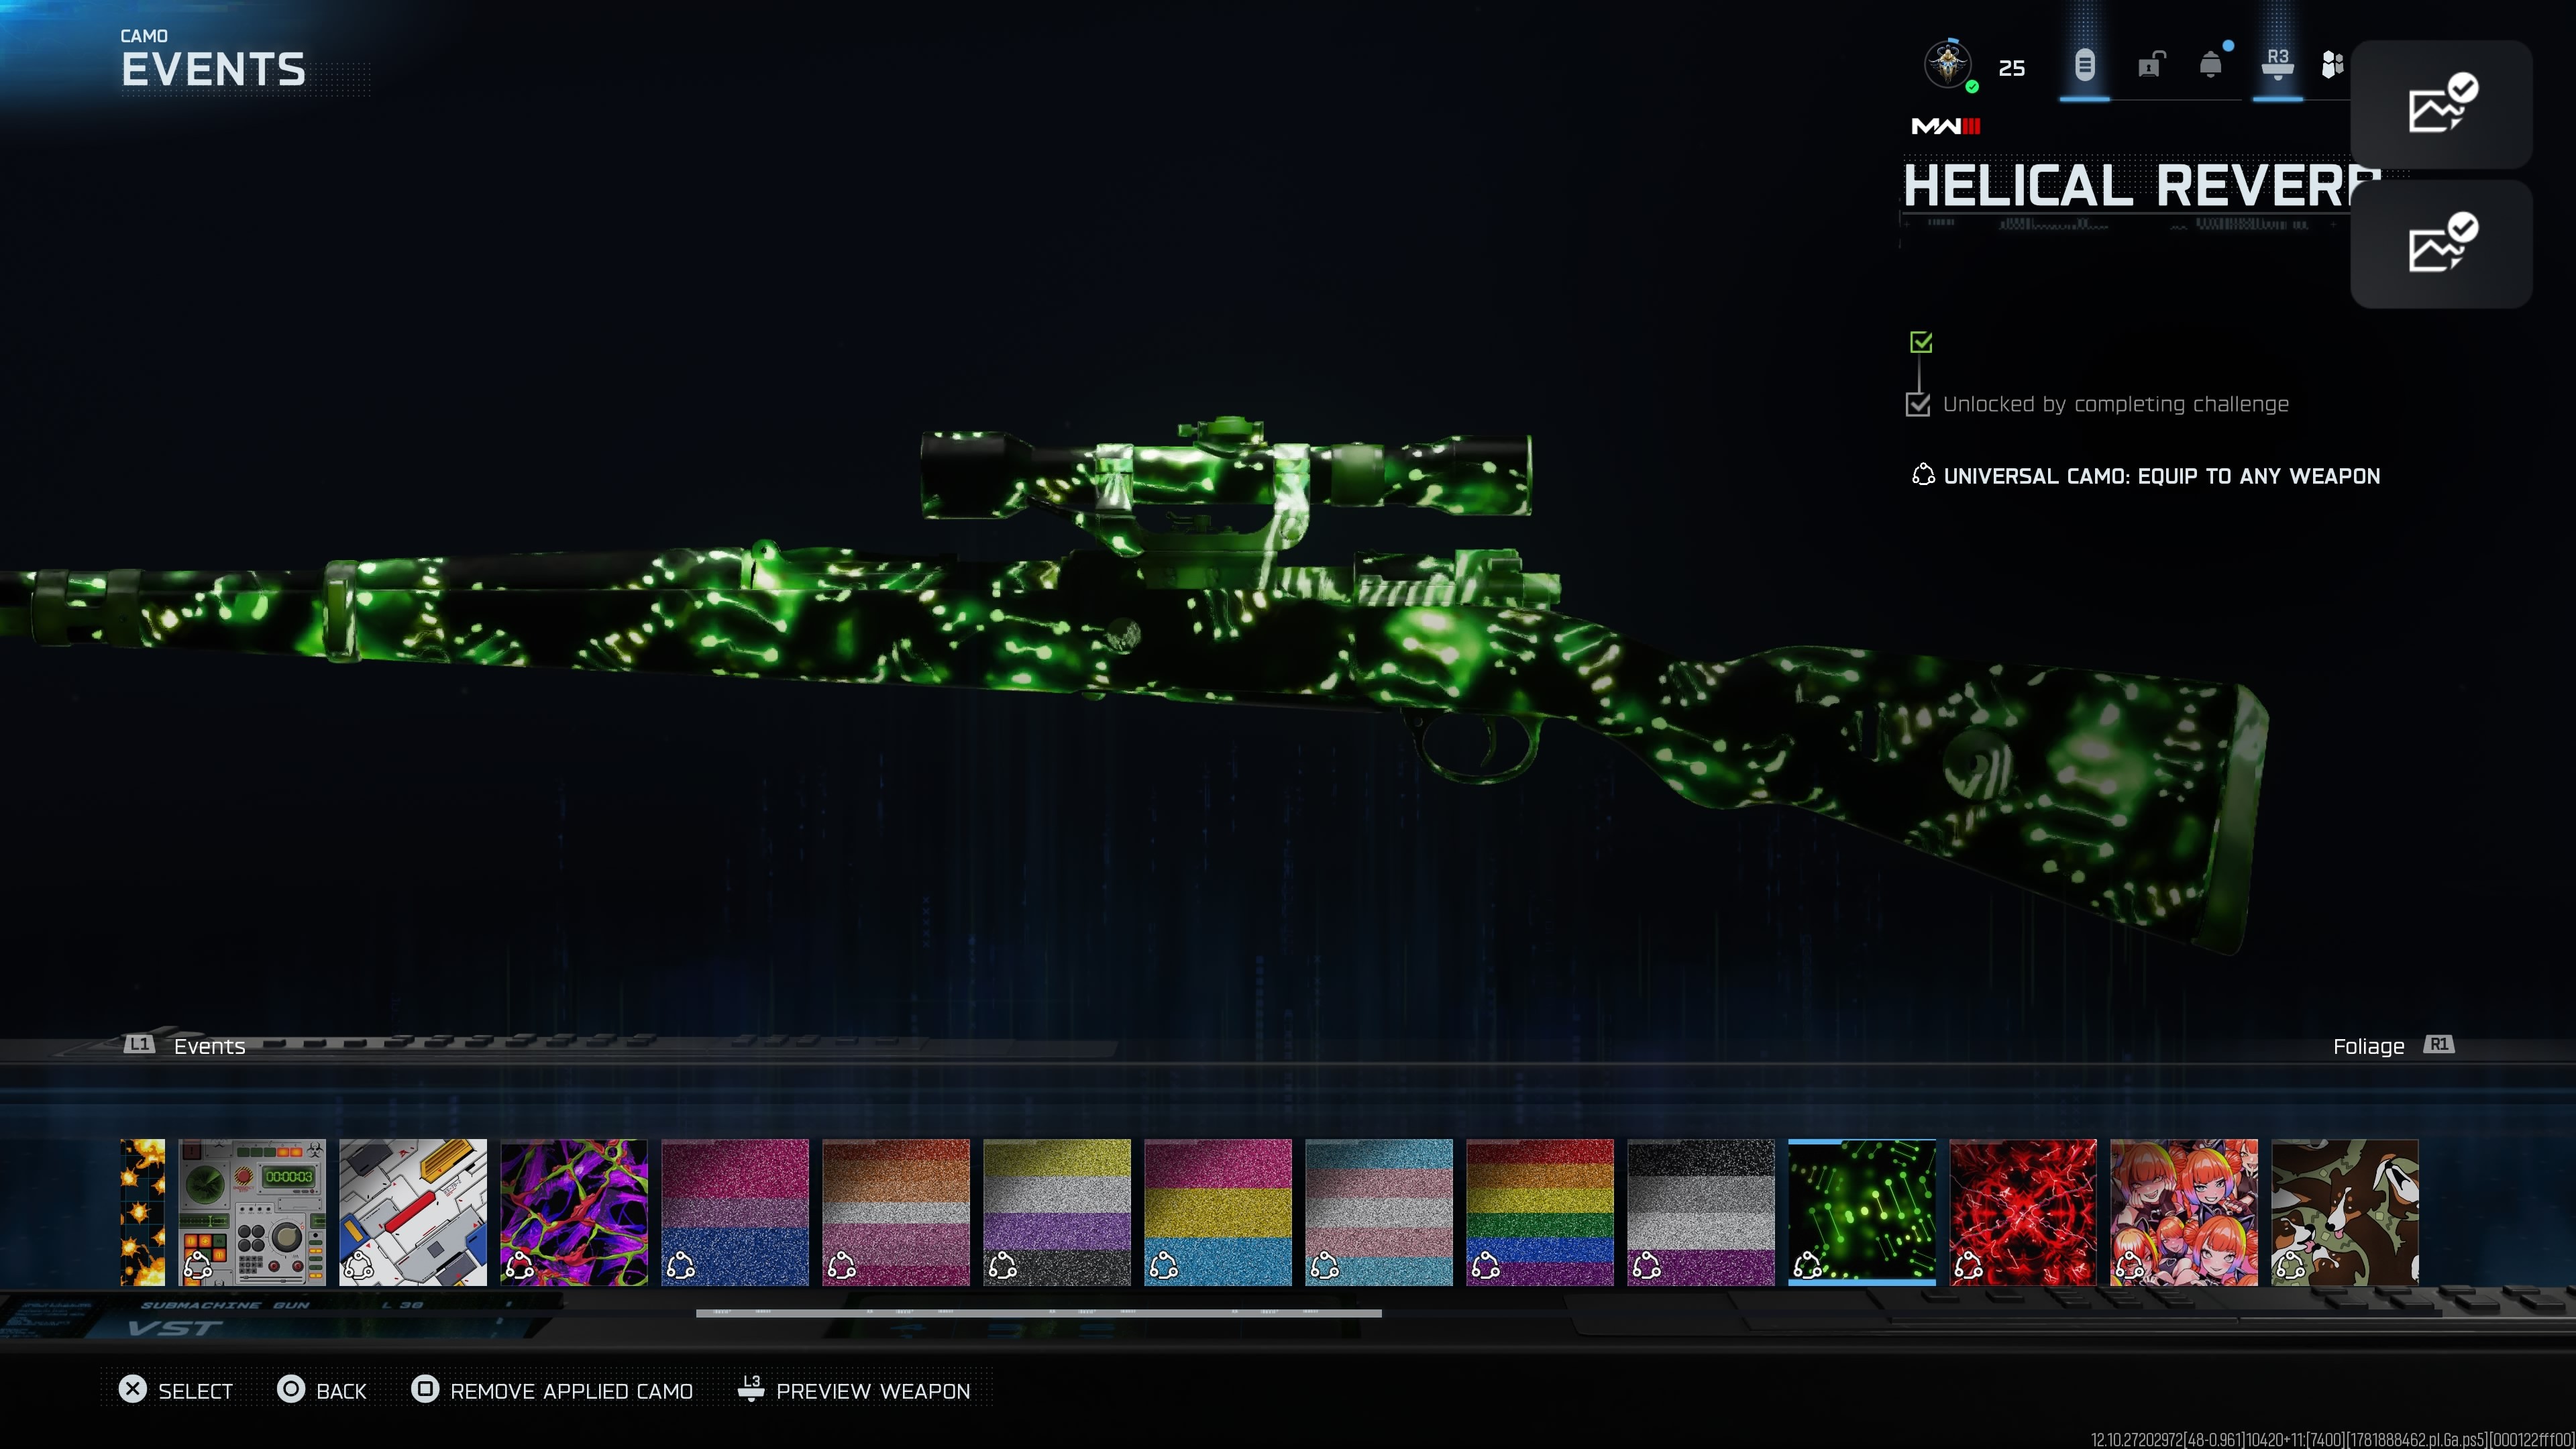Select the yellow-white-purple-black glitter camo
Image resolution: width=2576 pixels, height=1449 pixels.
(x=1057, y=1212)
